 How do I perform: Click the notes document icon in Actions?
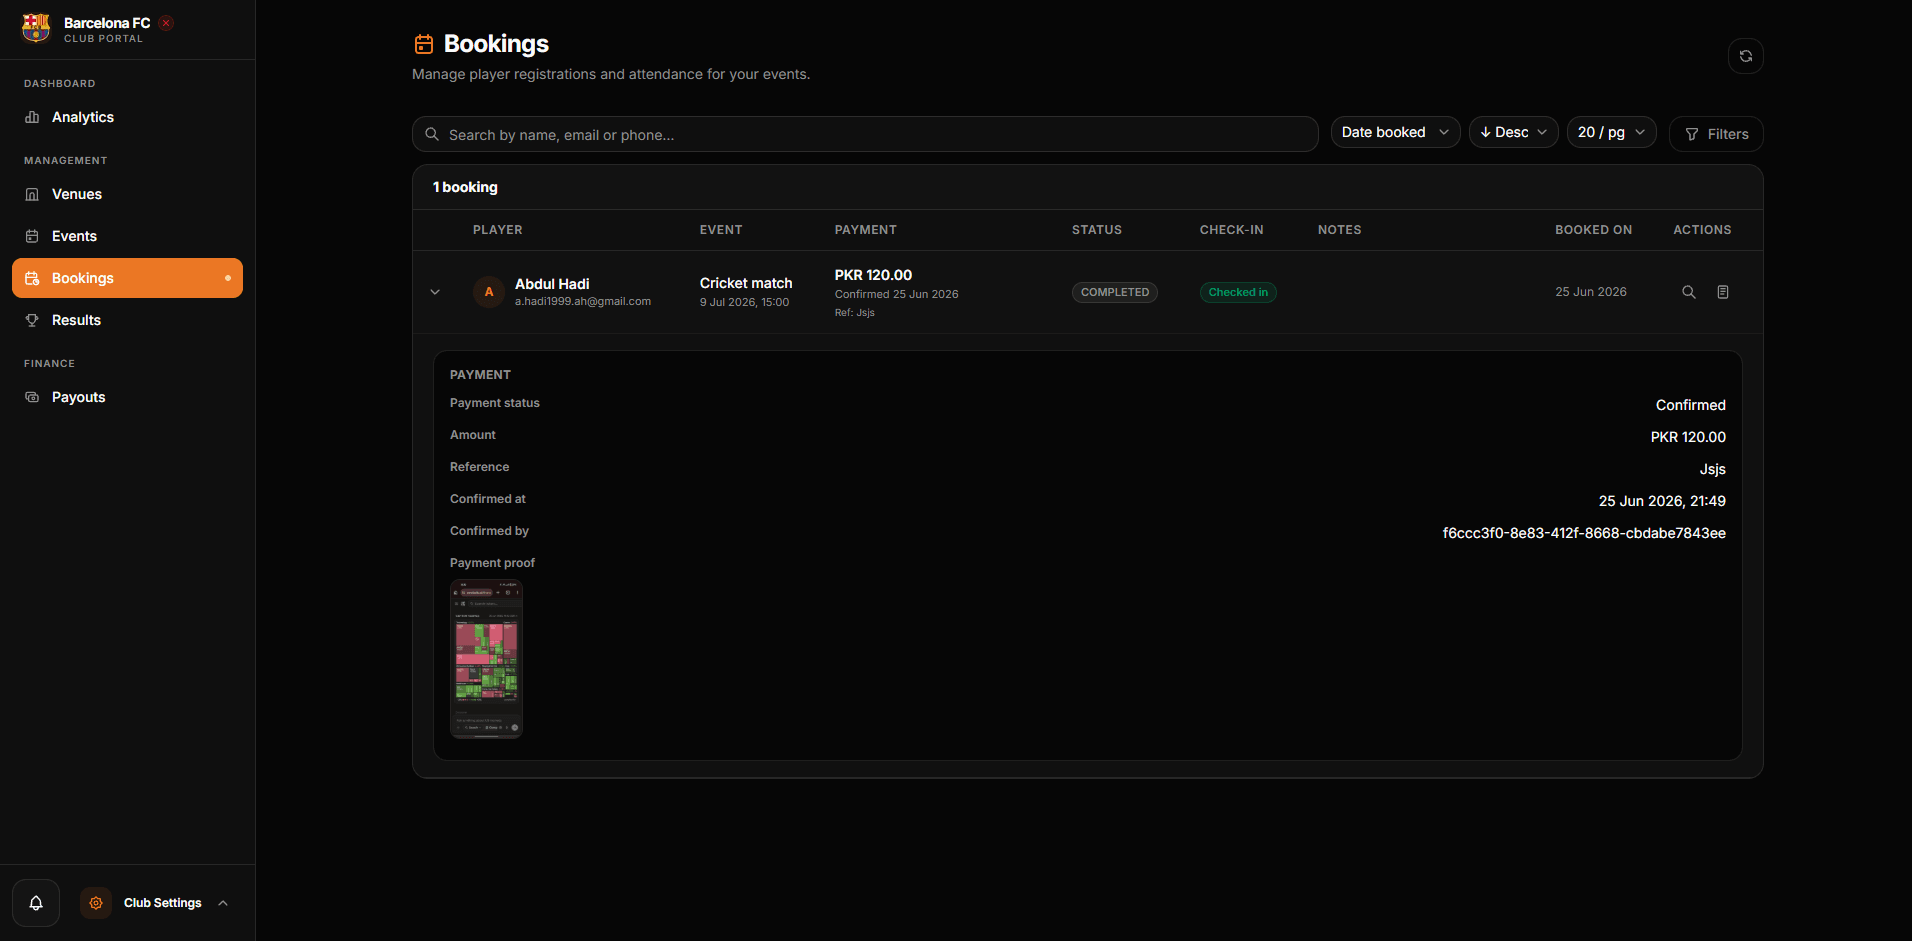coord(1723,292)
